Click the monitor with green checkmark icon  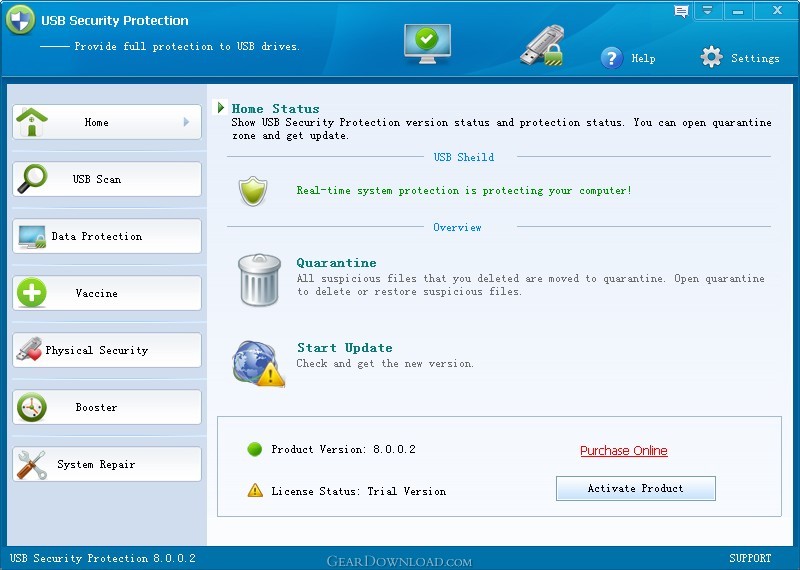pyautogui.click(x=427, y=43)
